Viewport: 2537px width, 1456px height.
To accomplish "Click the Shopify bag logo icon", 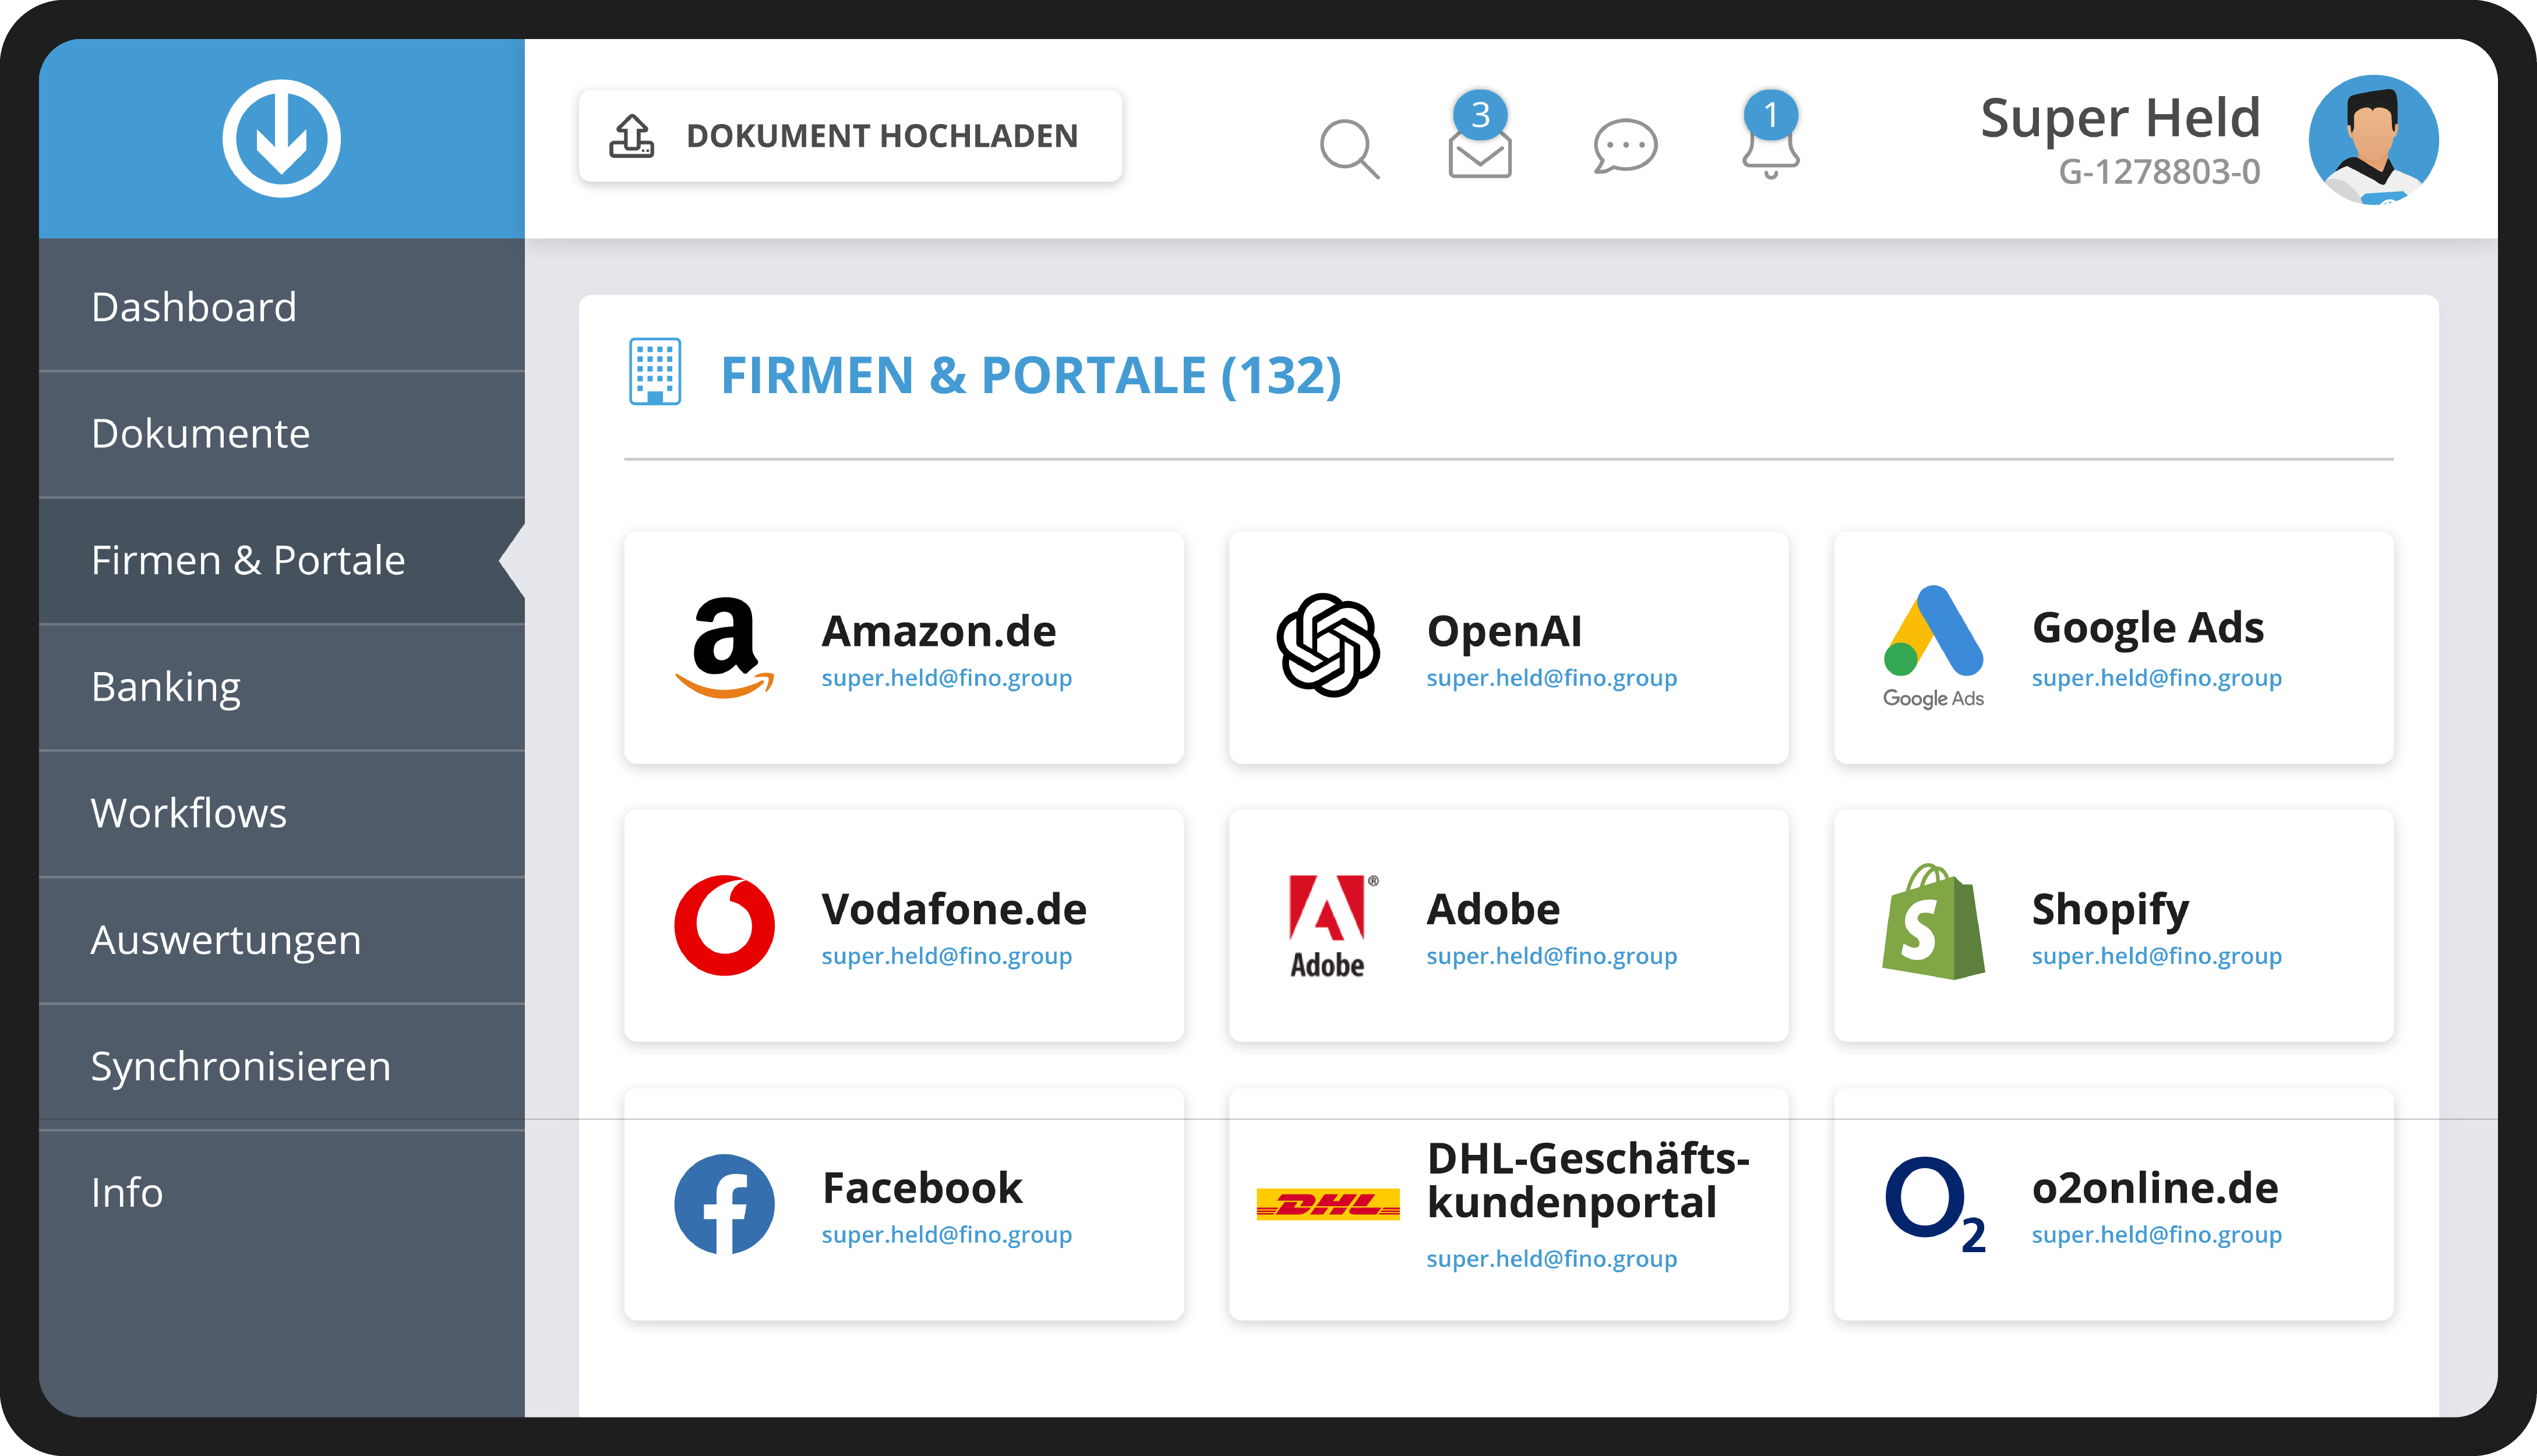I will pos(1933,922).
